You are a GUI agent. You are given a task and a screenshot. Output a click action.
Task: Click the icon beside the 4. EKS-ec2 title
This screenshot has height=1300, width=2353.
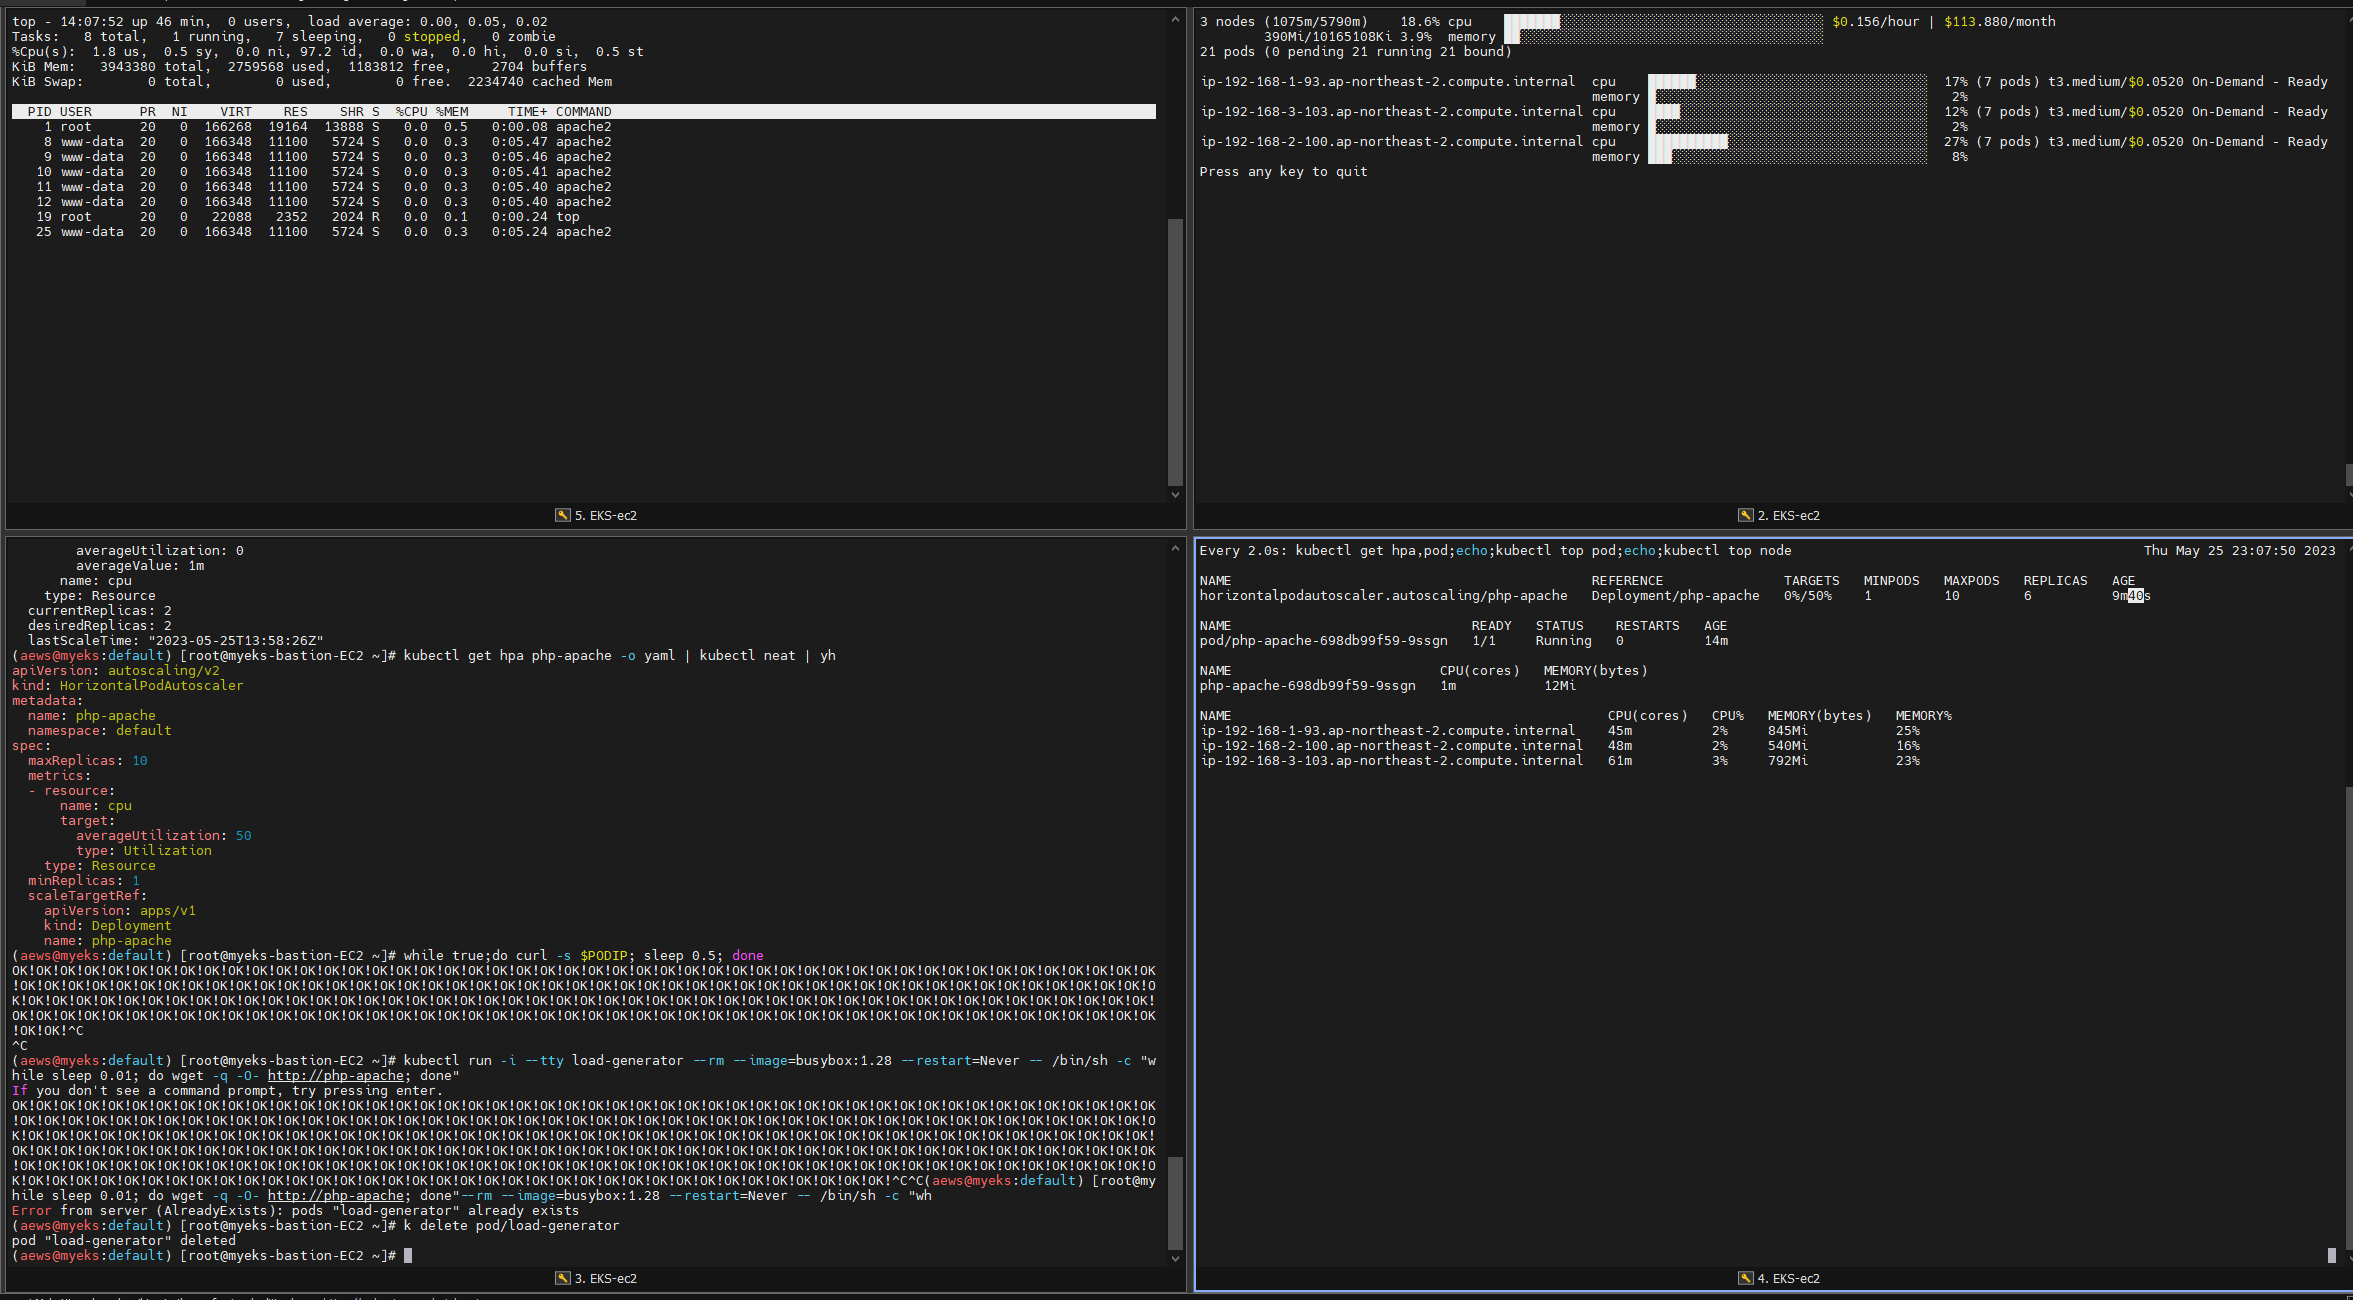(x=1746, y=1278)
